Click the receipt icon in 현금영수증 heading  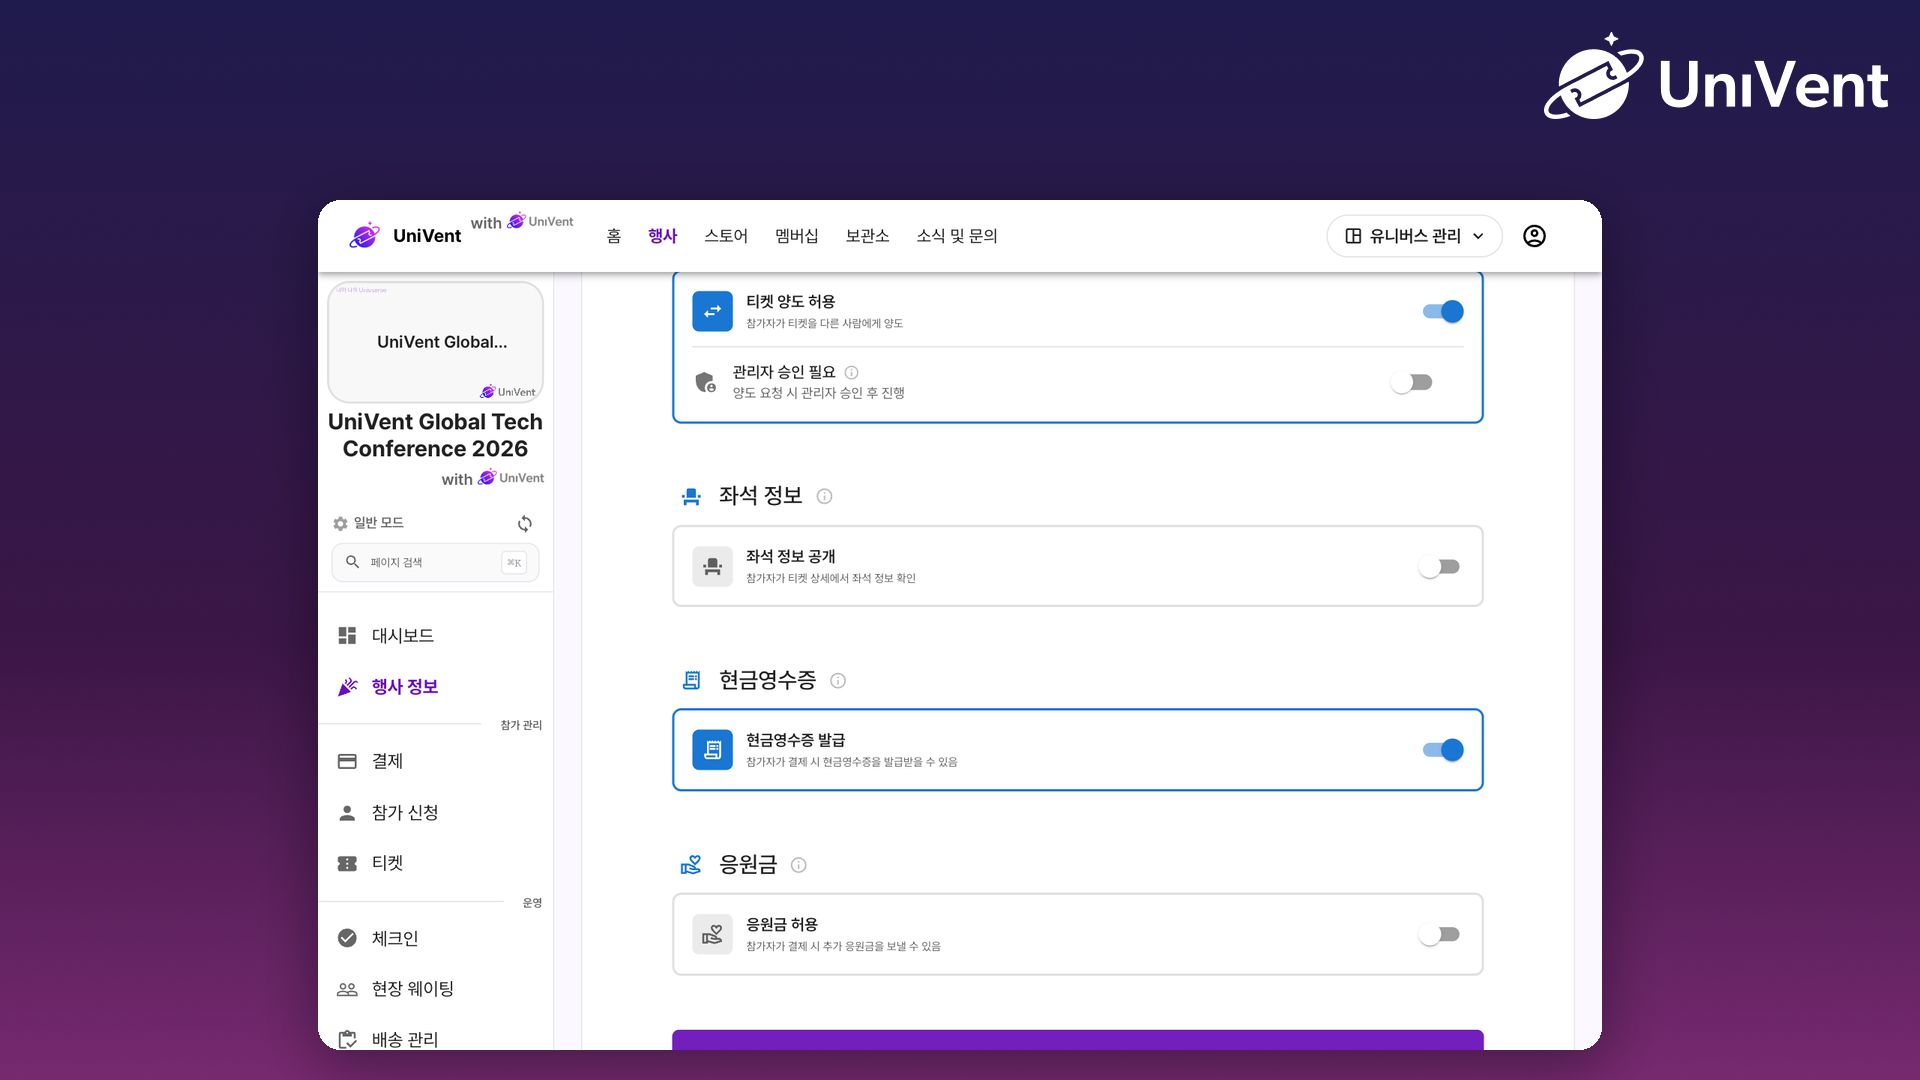tap(691, 681)
